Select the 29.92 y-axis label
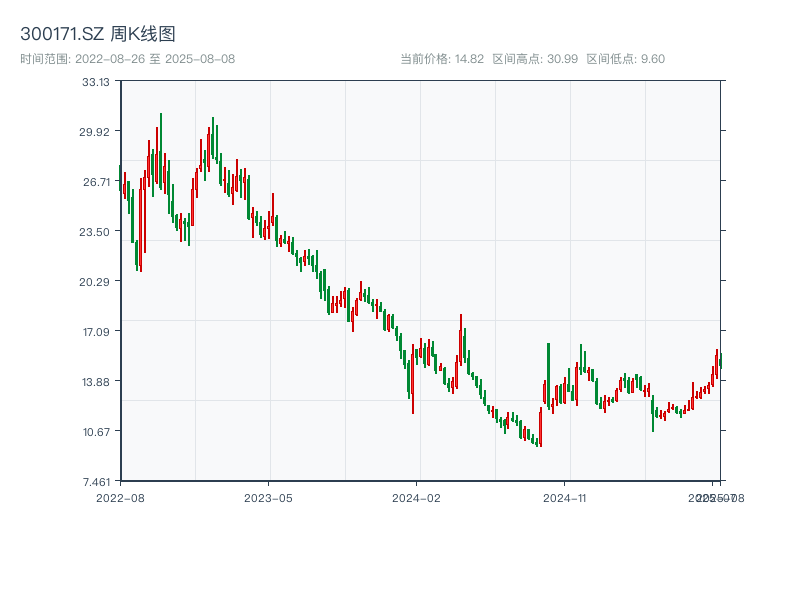800x600 pixels. coord(94,132)
